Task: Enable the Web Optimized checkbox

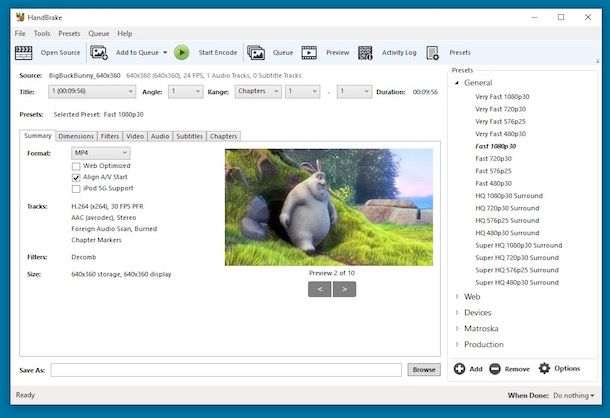Action: [76, 166]
